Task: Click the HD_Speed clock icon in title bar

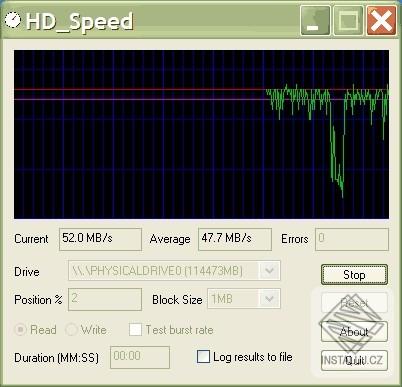Action: coord(13,20)
